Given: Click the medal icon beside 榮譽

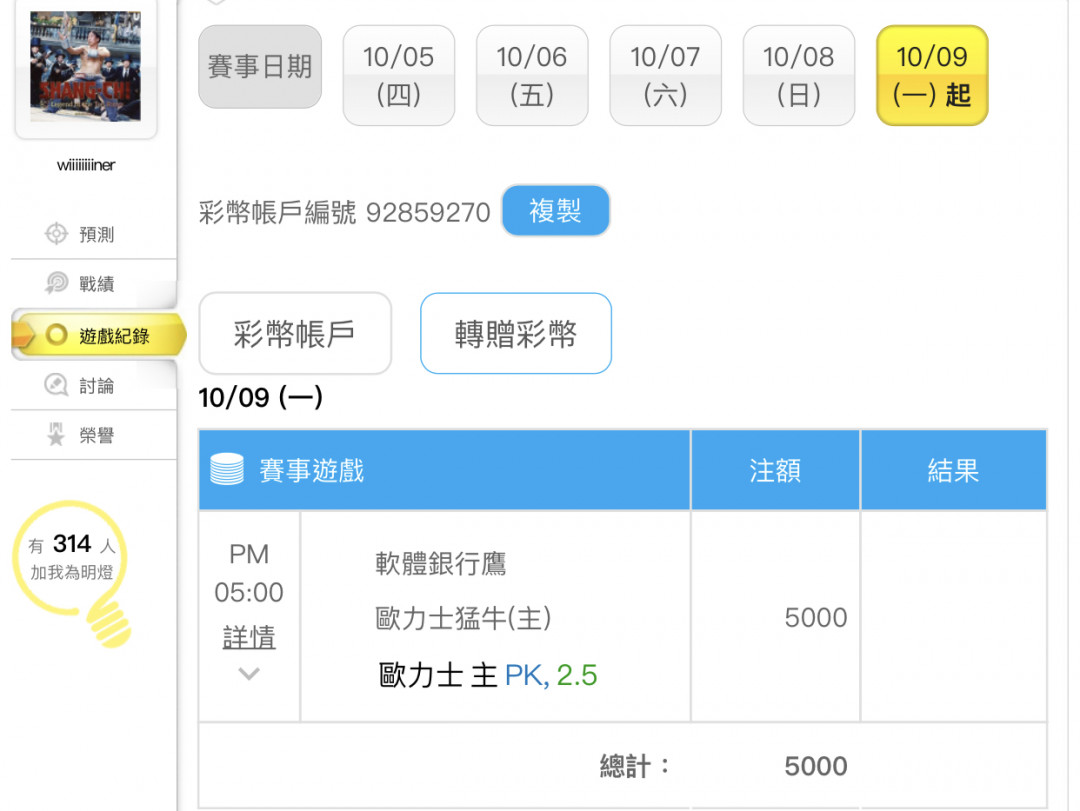Looking at the screenshot, I should [56, 435].
